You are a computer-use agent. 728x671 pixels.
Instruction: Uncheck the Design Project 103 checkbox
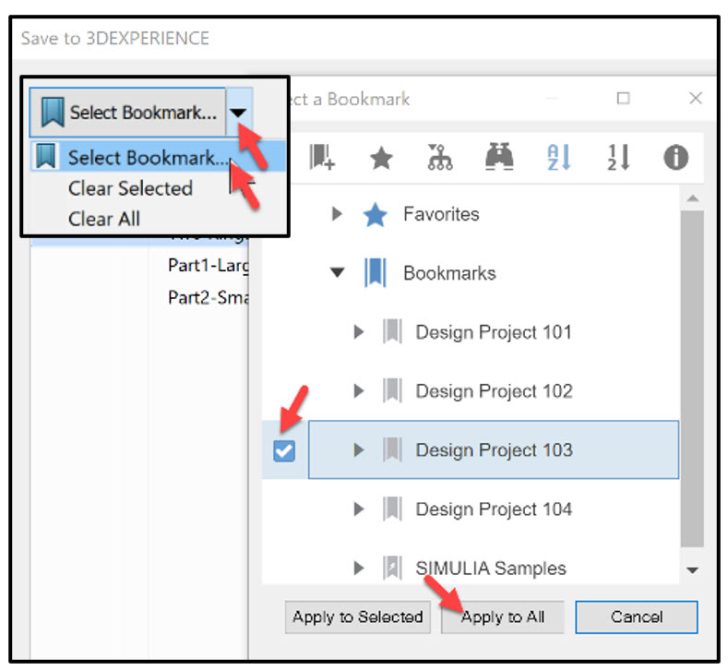pos(284,451)
